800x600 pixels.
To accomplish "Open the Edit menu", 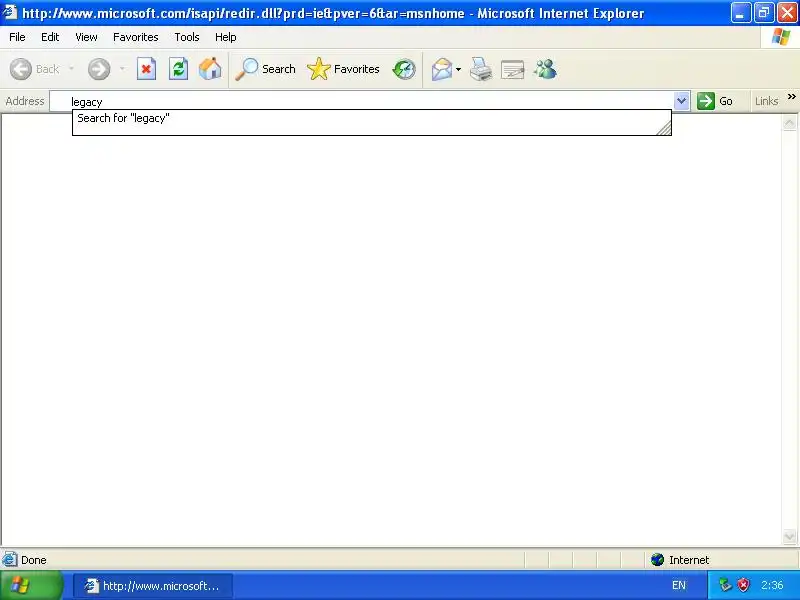I will (50, 37).
